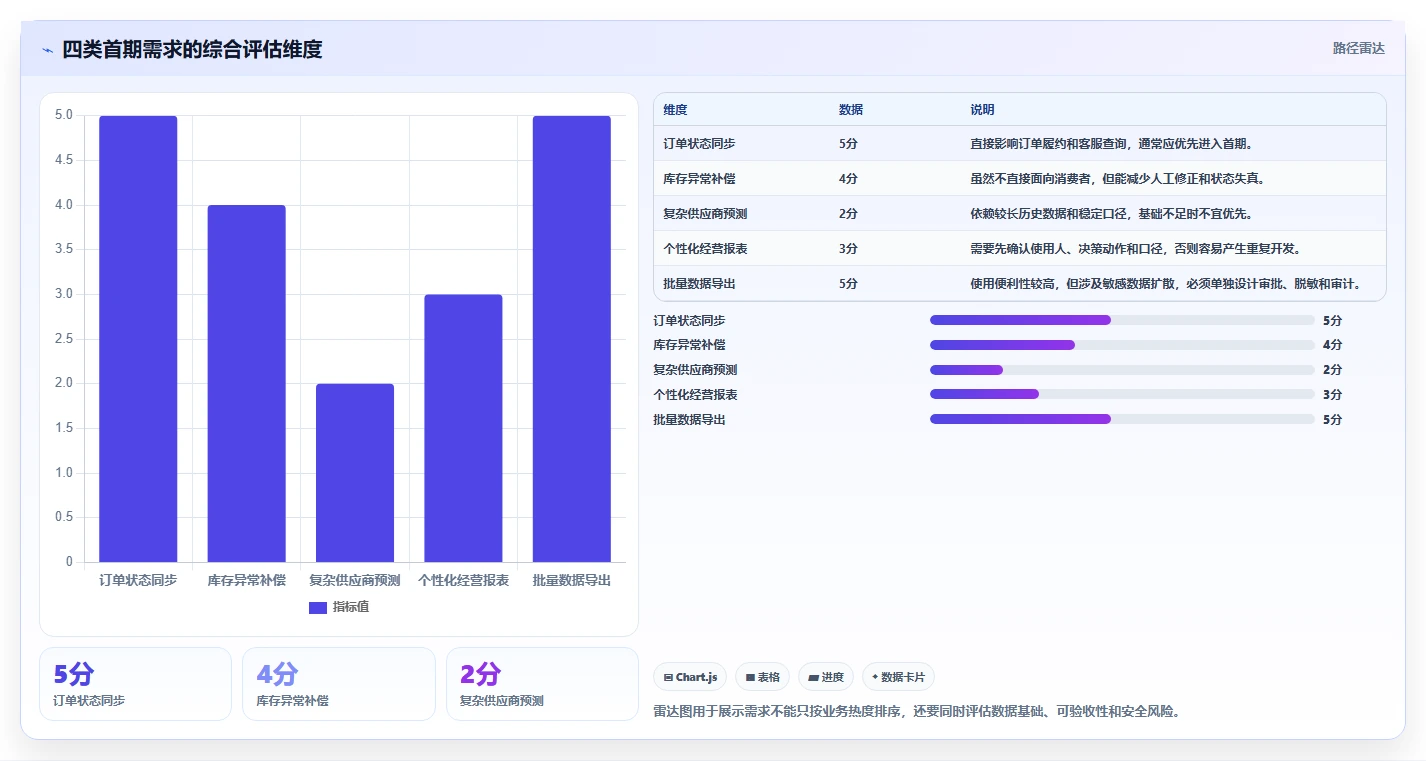Click the footer note starting 雷达图用于展示
Image resolution: width=1426 pixels, height=761 pixels.
[x=917, y=712]
